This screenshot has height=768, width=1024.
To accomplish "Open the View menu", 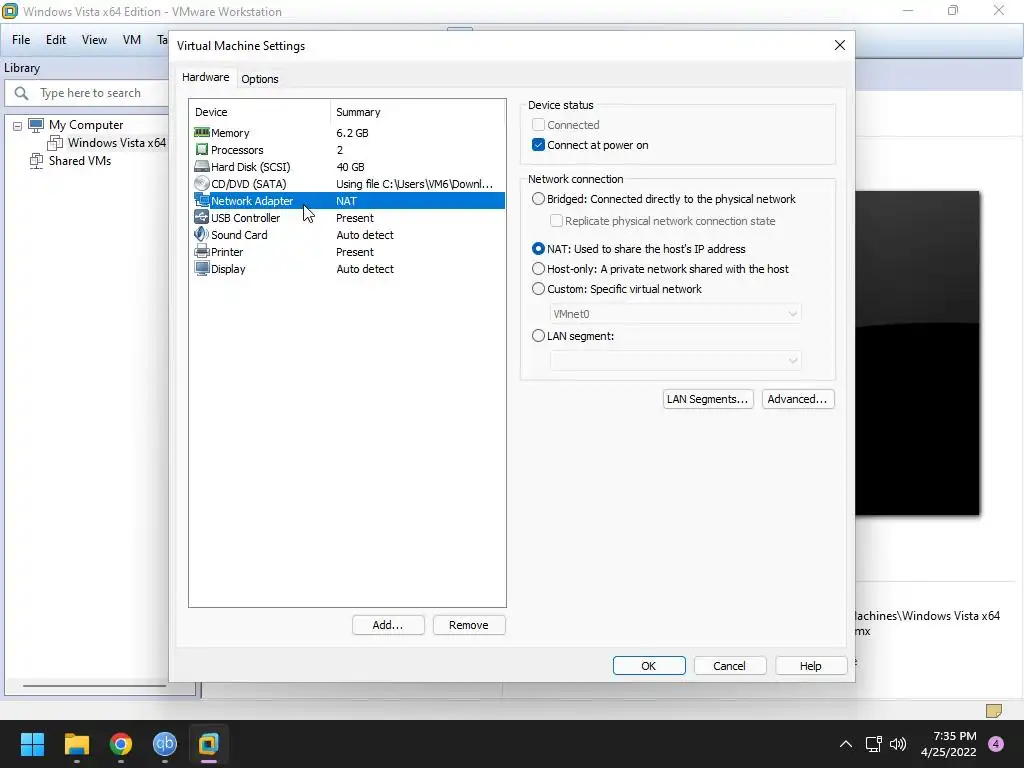I will click(94, 40).
